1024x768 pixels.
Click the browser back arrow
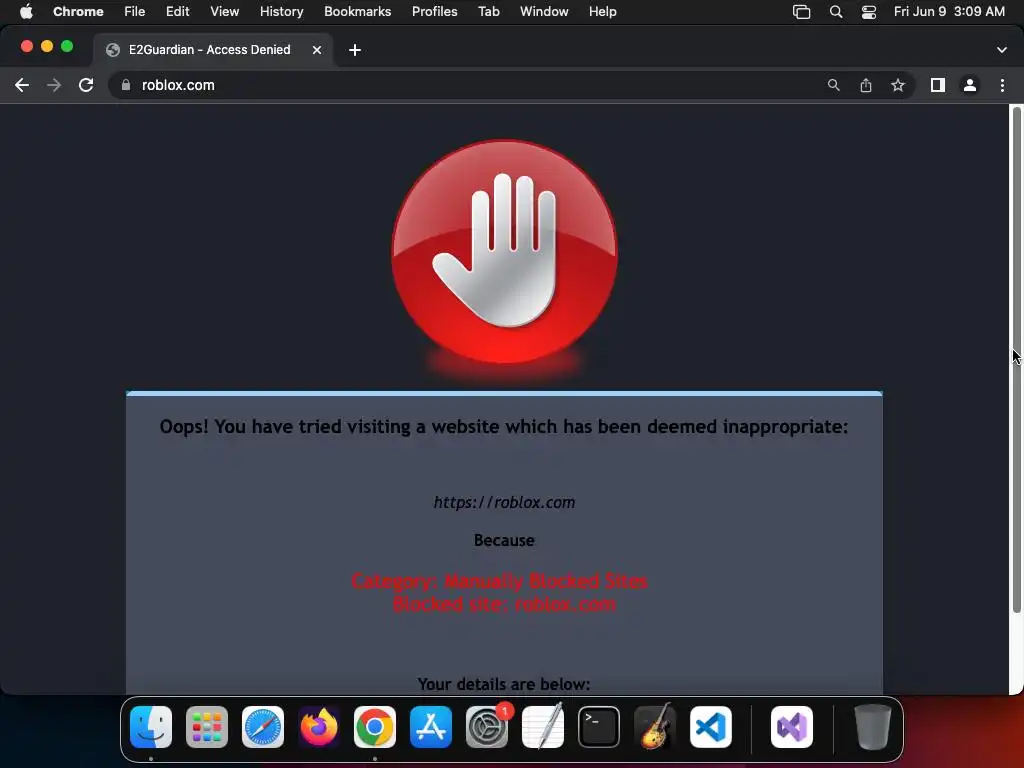[22, 85]
